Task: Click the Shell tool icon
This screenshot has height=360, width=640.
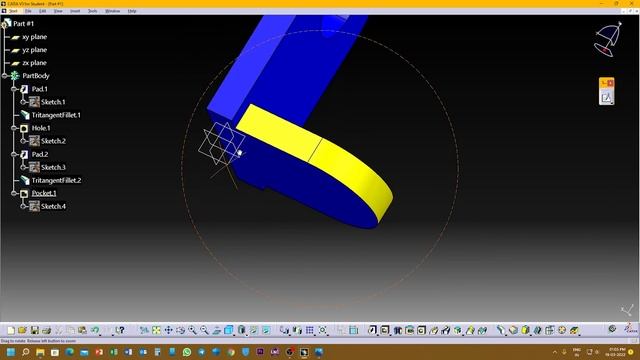Action: coord(538,330)
